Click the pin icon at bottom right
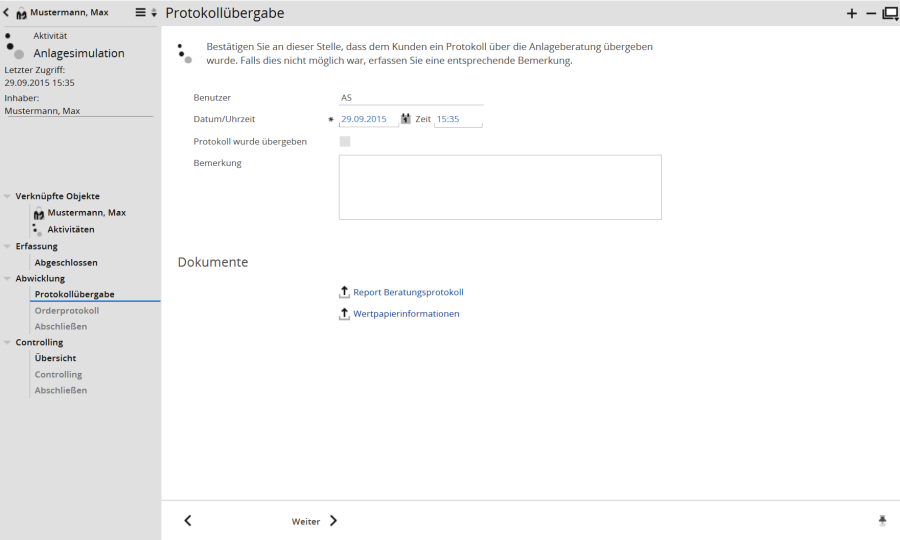Viewport: 900px width, 540px height. click(x=882, y=521)
